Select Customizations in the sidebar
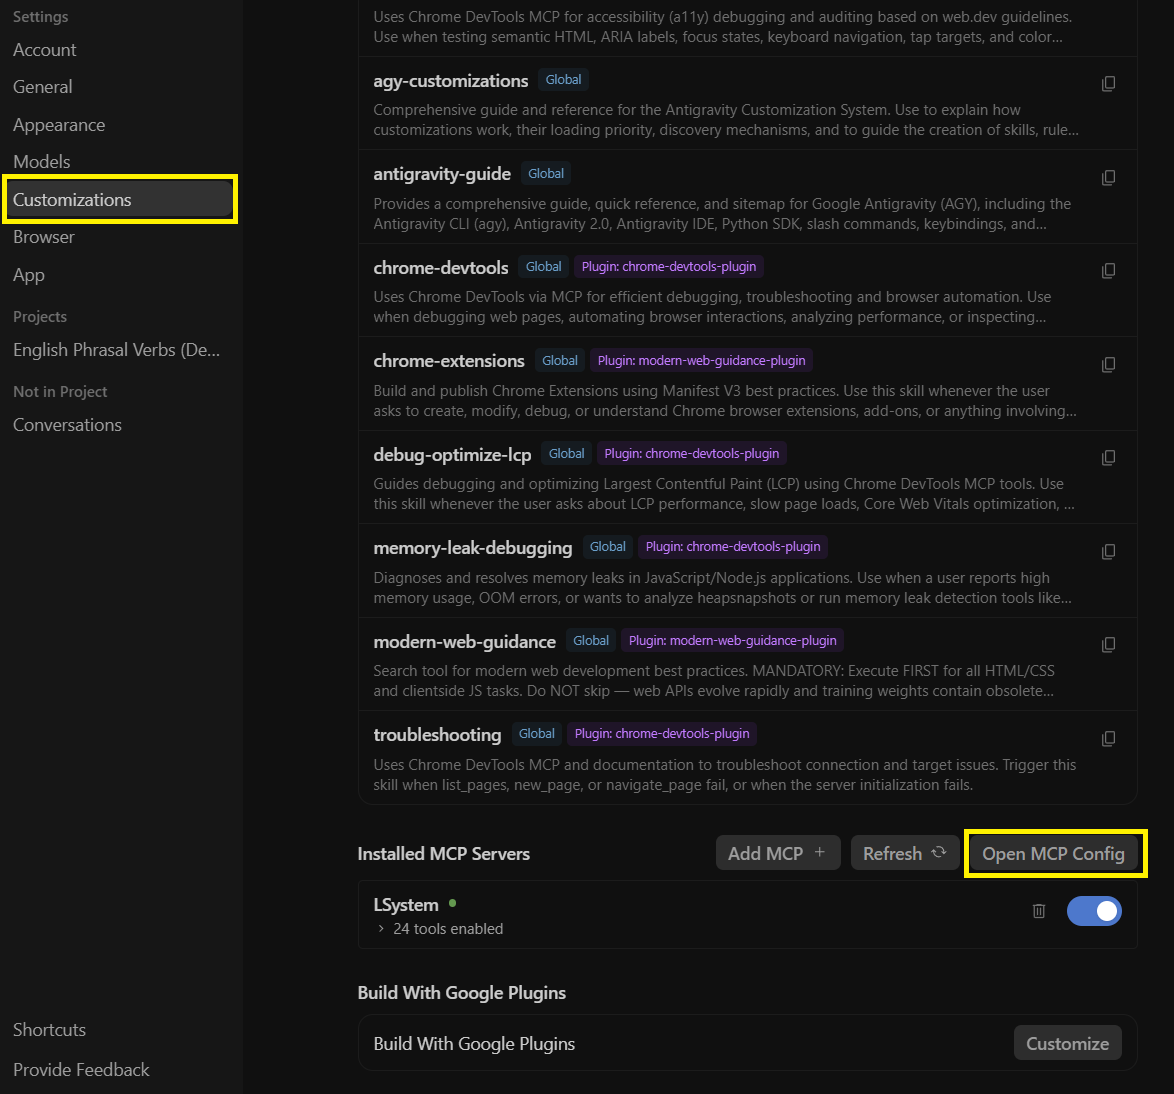Viewport: 1174px width, 1094px height. point(120,199)
